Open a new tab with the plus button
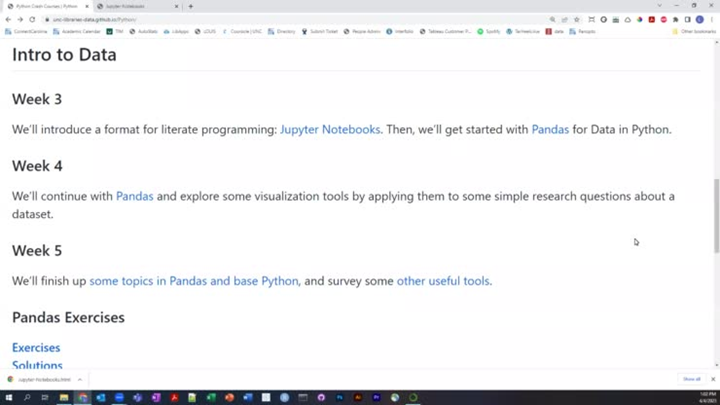 [x=191, y=6]
